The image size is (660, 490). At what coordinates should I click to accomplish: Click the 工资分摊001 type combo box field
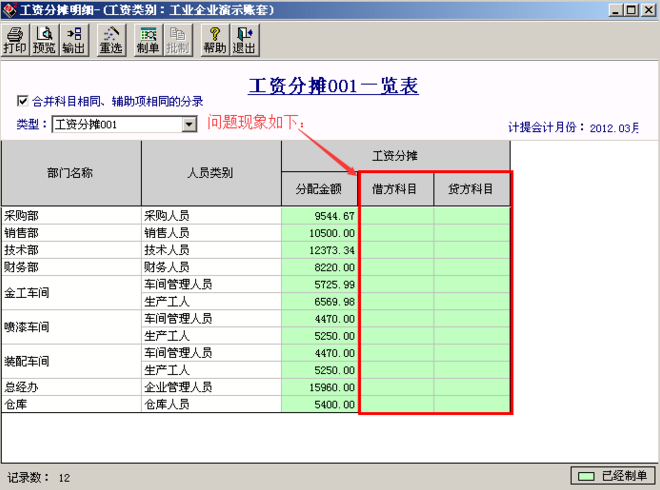[115, 125]
